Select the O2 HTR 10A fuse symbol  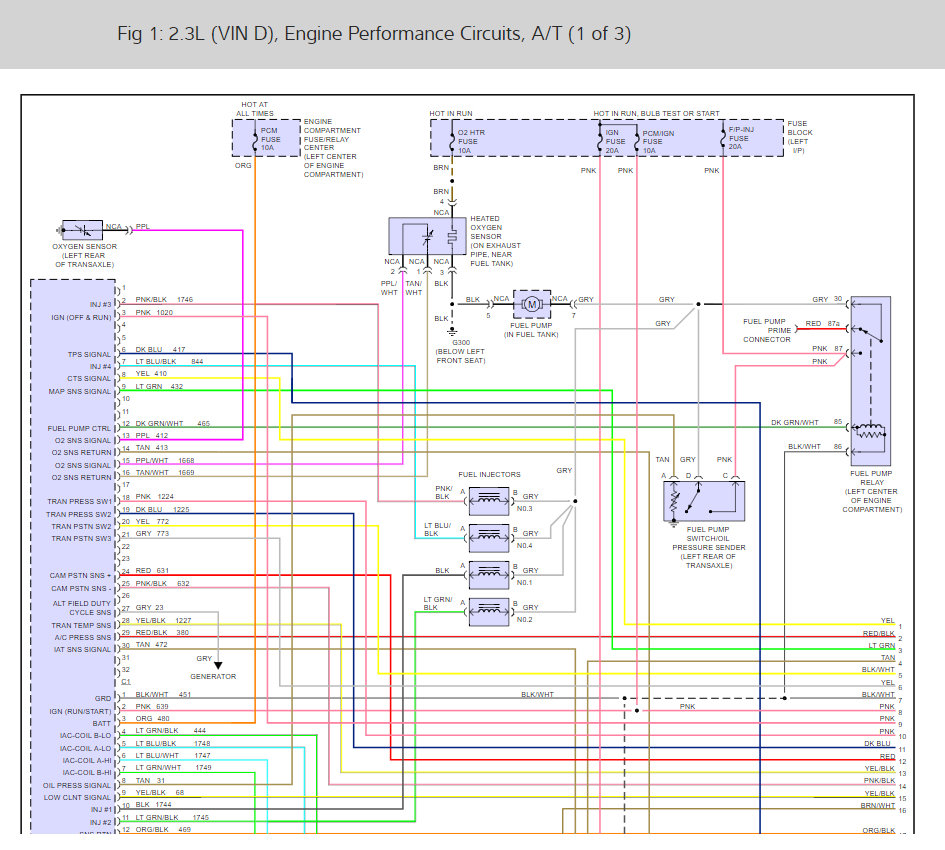[x=452, y=142]
